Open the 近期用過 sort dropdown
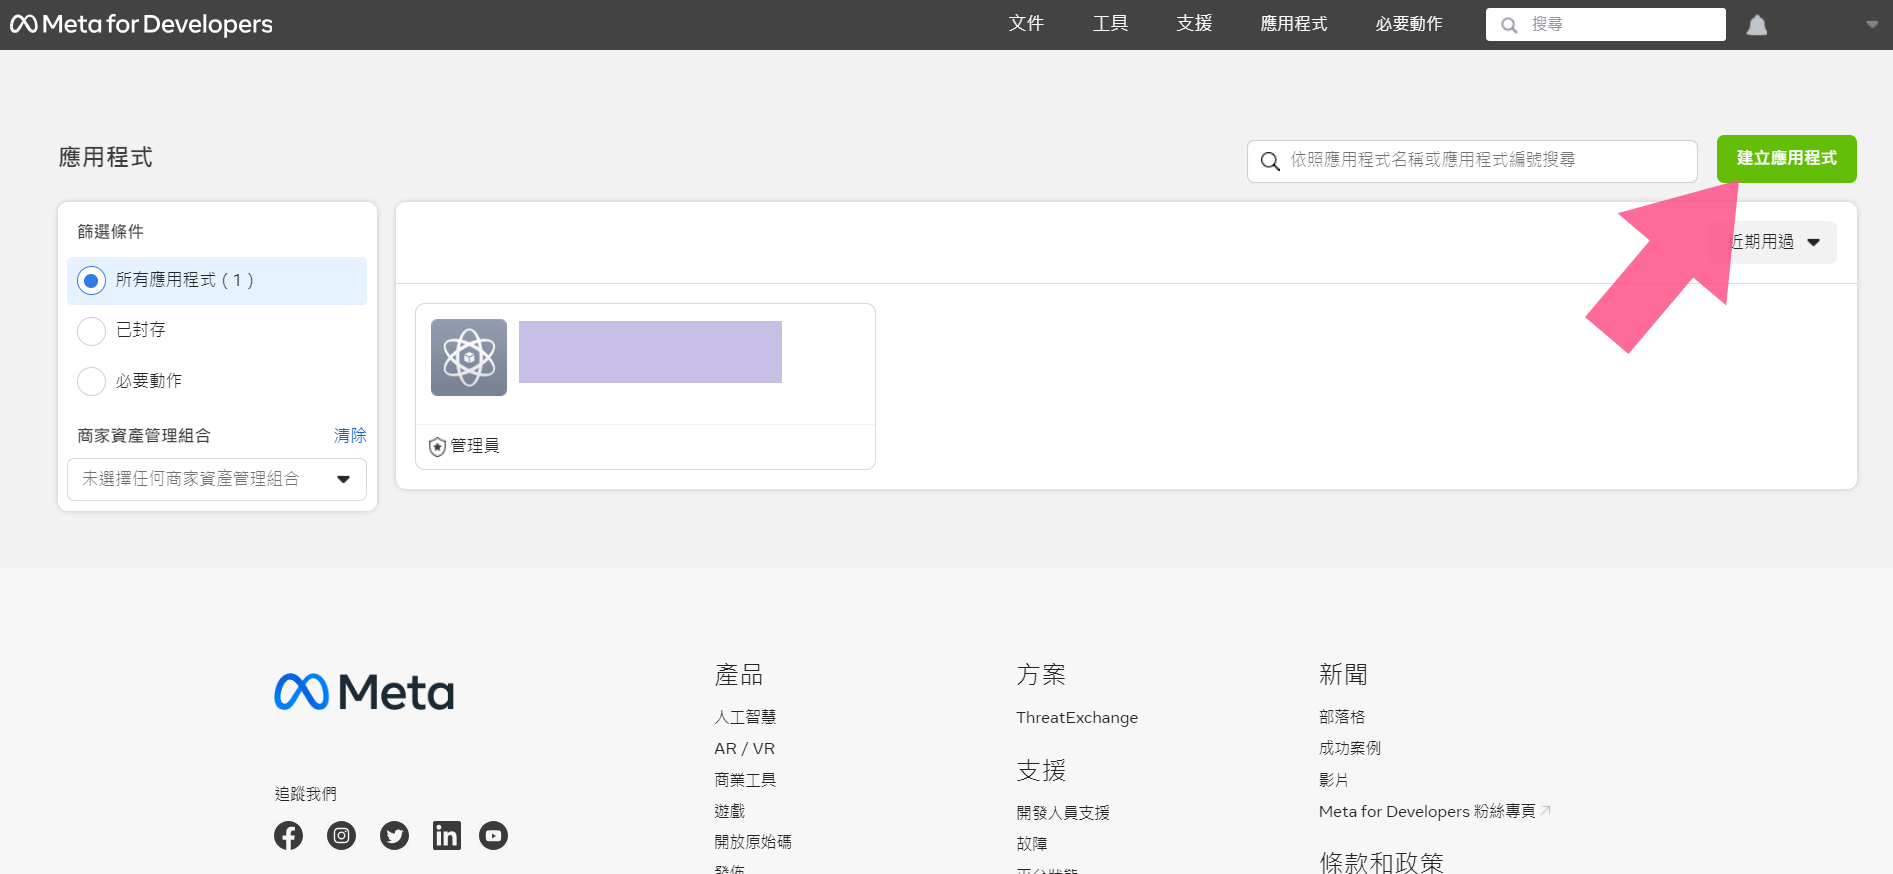Viewport: 1893px width, 874px height. tap(1776, 242)
